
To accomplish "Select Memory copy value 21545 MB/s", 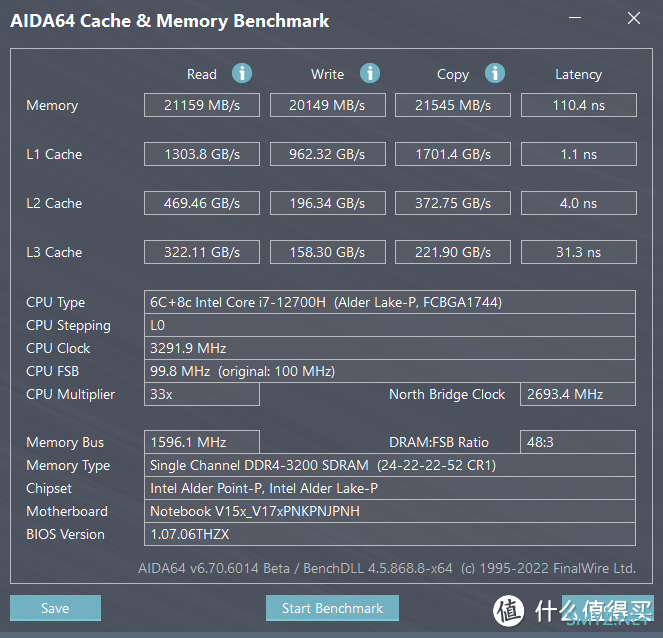I will click(x=453, y=105).
